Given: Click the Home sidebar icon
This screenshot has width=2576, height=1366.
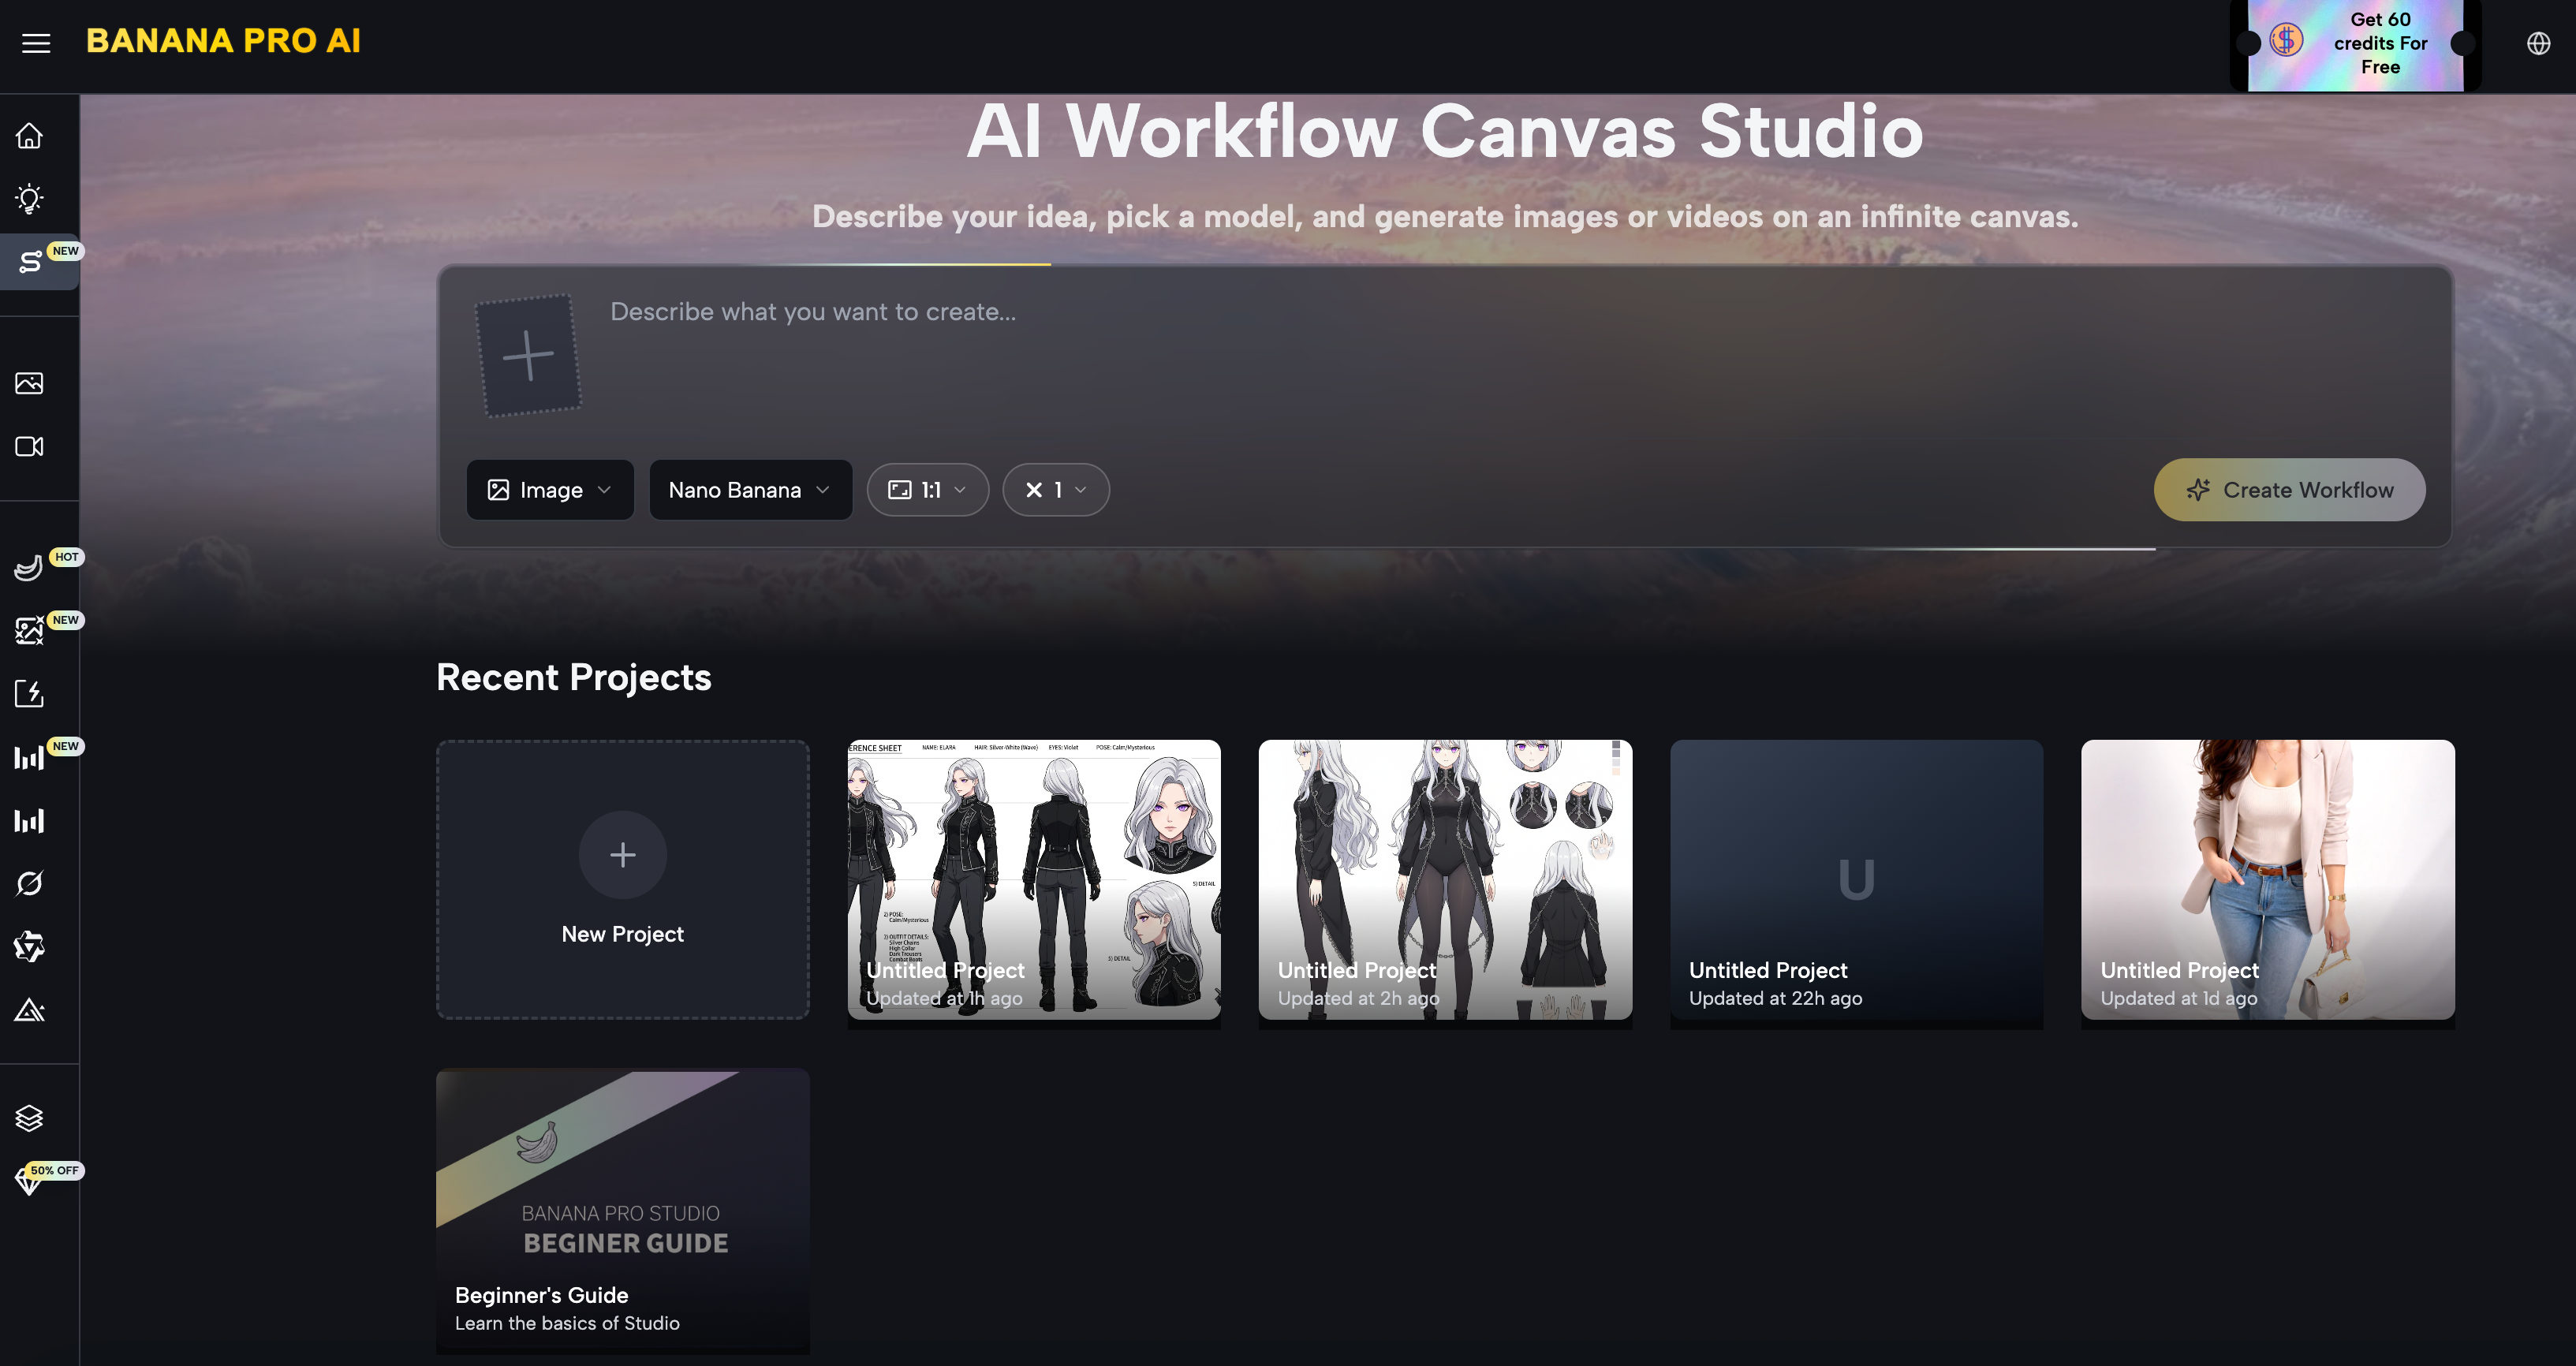Looking at the screenshot, I should tap(29, 135).
